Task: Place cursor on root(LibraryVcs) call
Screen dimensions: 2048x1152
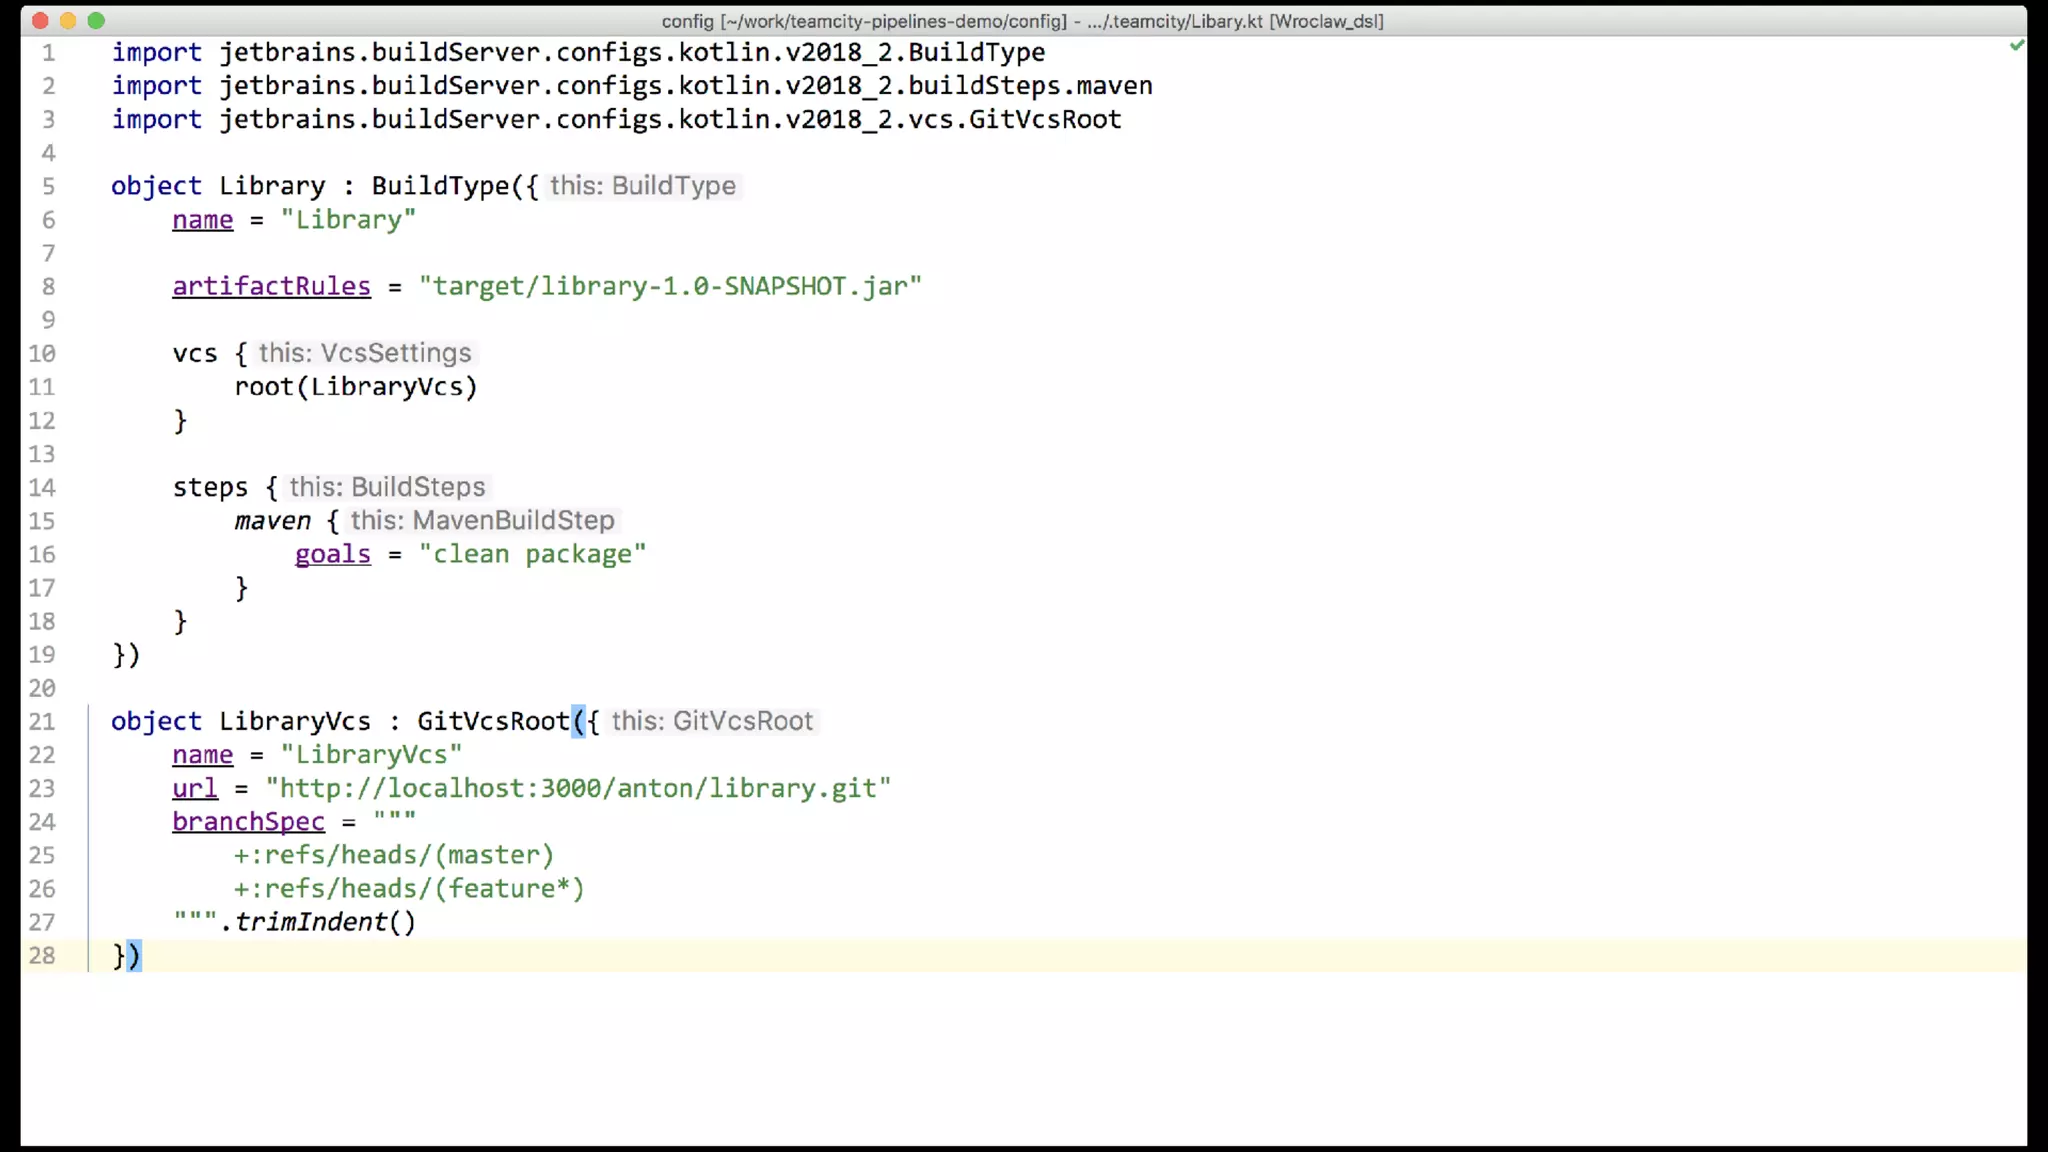Action: (x=355, y=387)
